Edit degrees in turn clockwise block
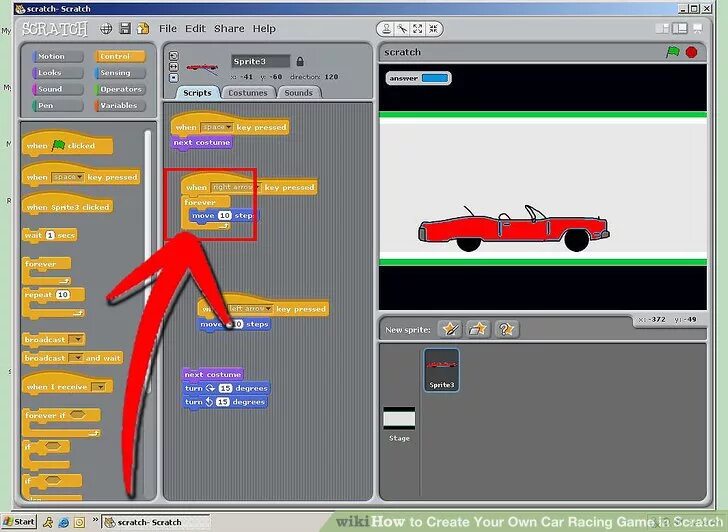Screen dimensions: 728x532 [x=226, y=388]
